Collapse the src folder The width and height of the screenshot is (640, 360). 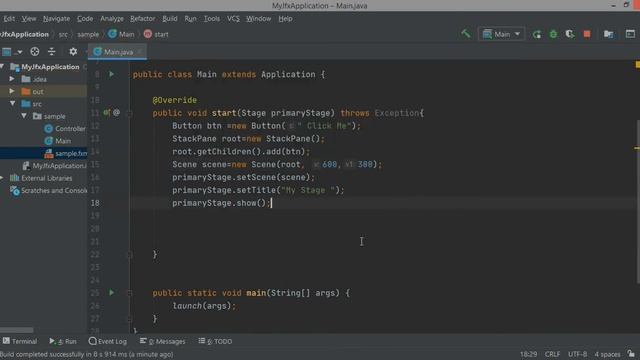pos(13,104)
